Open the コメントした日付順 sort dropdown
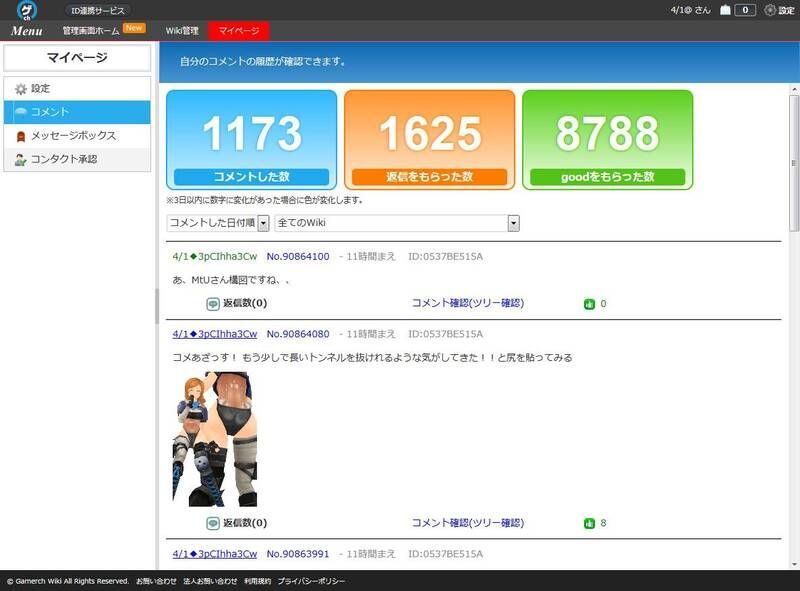Viewport: 800px width, 591px height. (218, 223)
